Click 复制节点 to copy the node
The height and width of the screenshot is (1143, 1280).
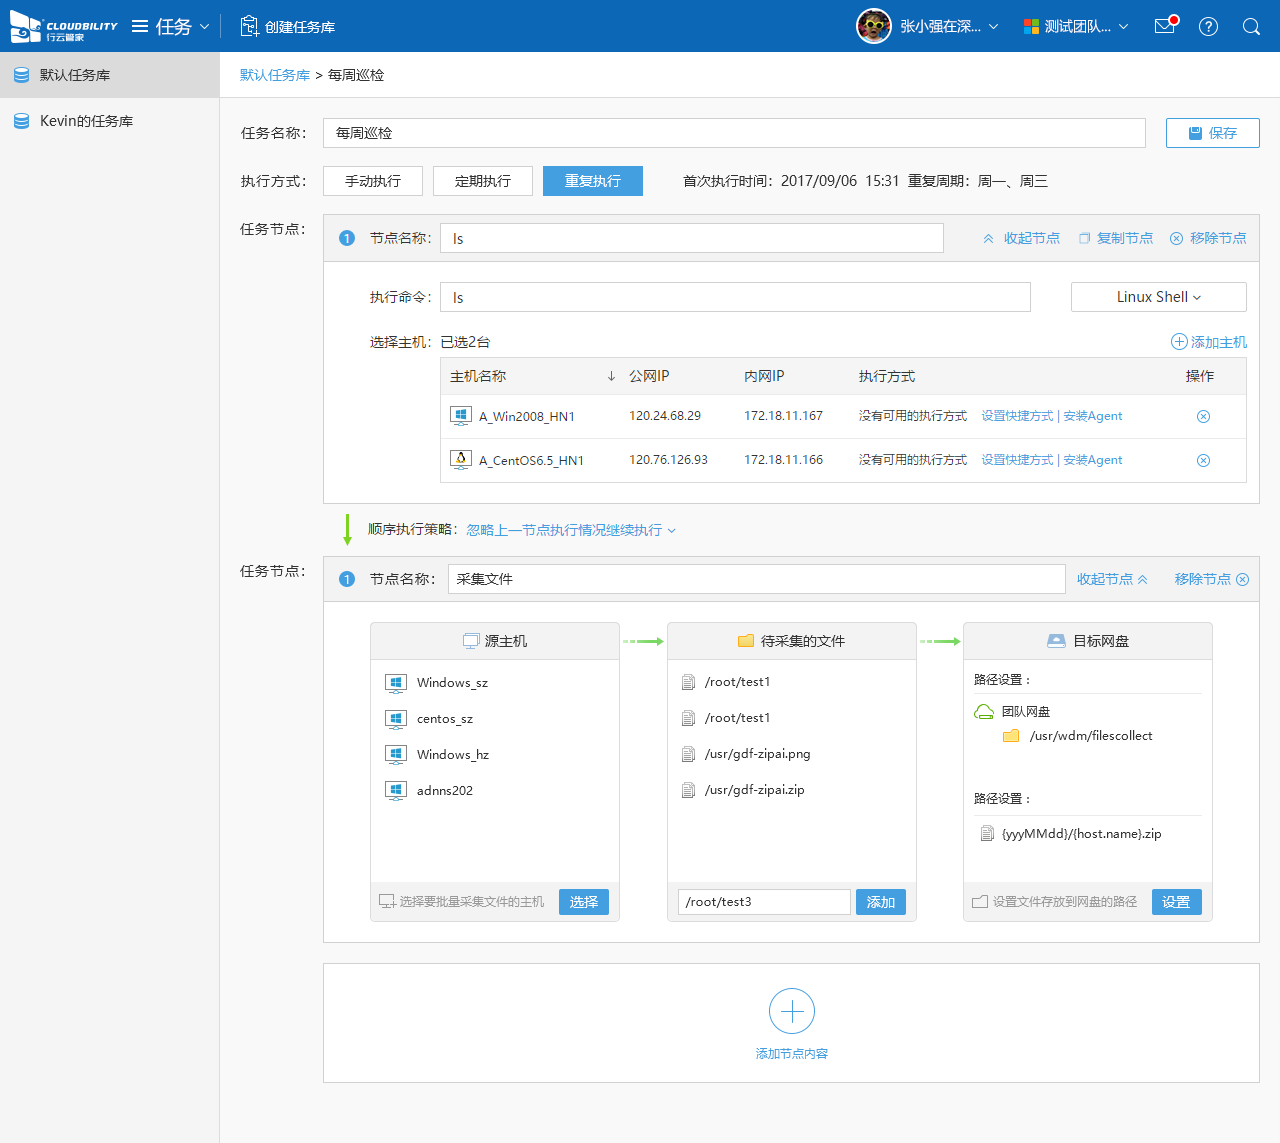tap(1116, 238)
